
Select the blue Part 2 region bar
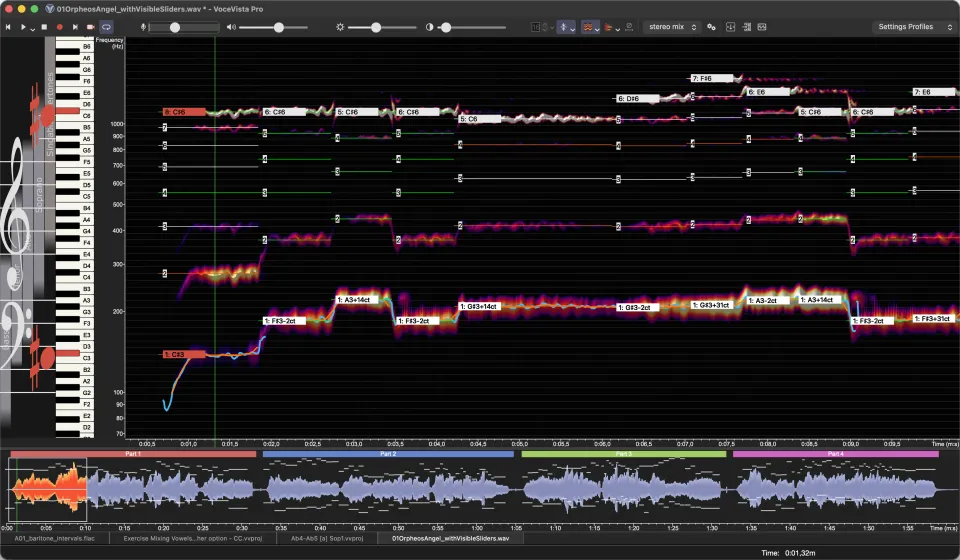point(388,454)
